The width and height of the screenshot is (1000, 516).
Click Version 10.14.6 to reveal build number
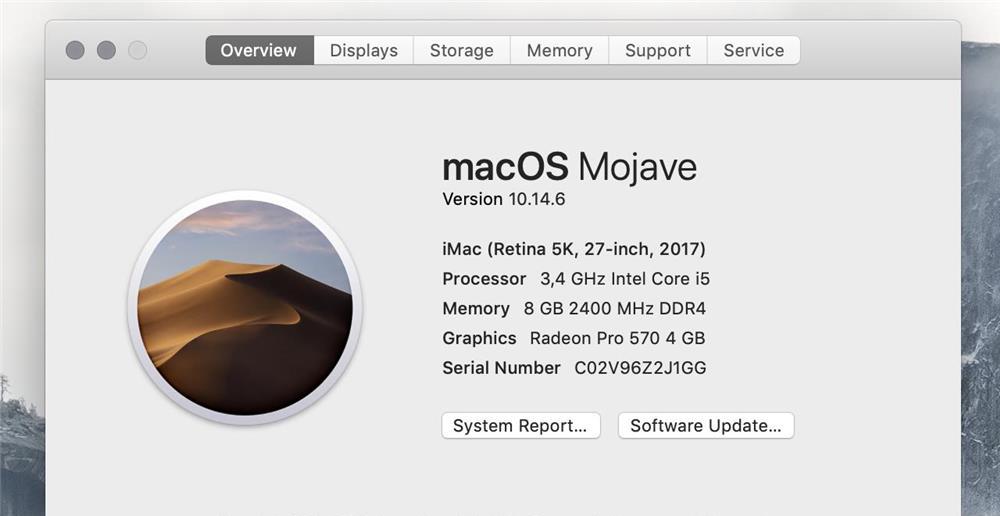[504, 199]
